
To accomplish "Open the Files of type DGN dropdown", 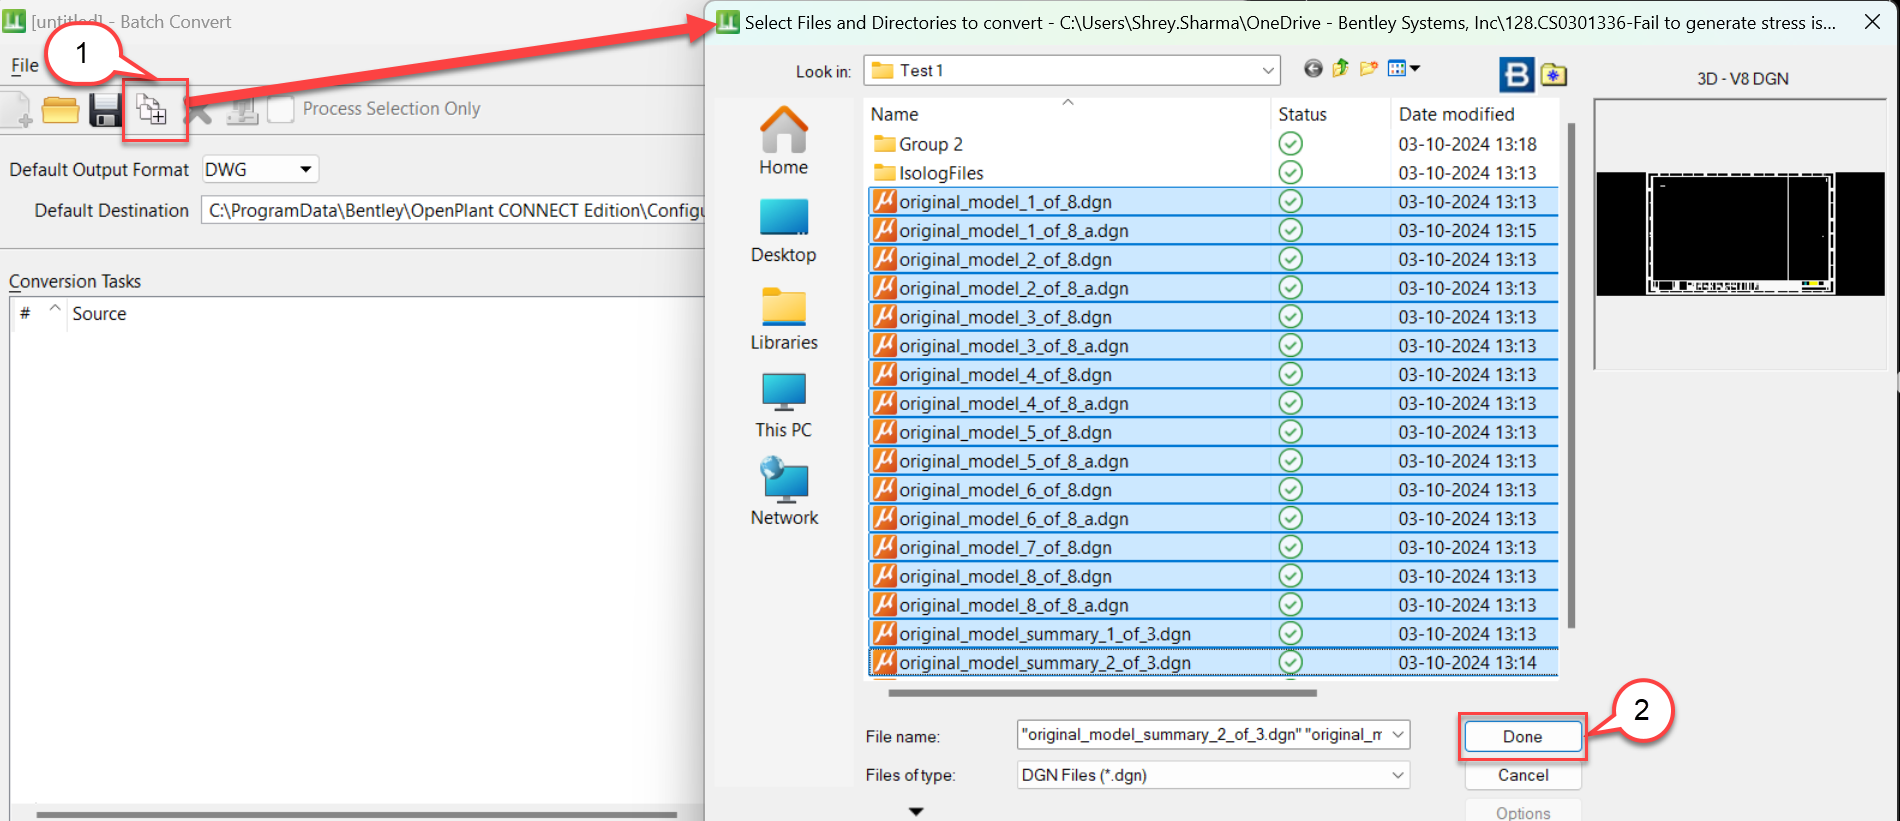I will [1213, 775].
